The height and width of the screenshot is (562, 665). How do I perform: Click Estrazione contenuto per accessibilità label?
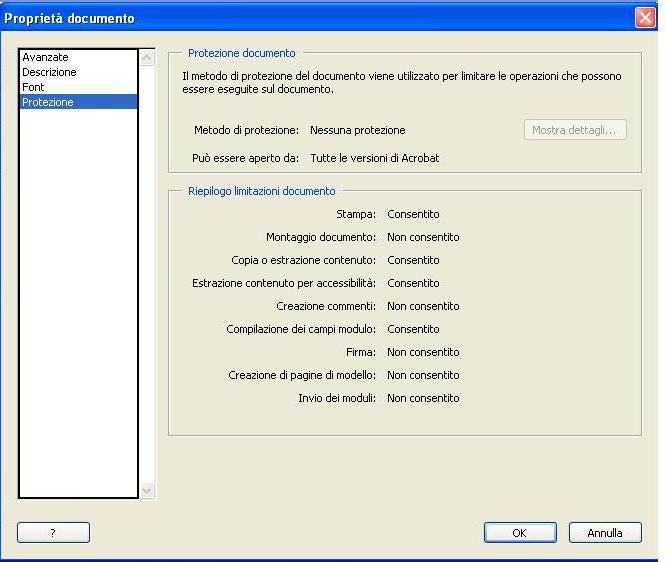point(284,283)
